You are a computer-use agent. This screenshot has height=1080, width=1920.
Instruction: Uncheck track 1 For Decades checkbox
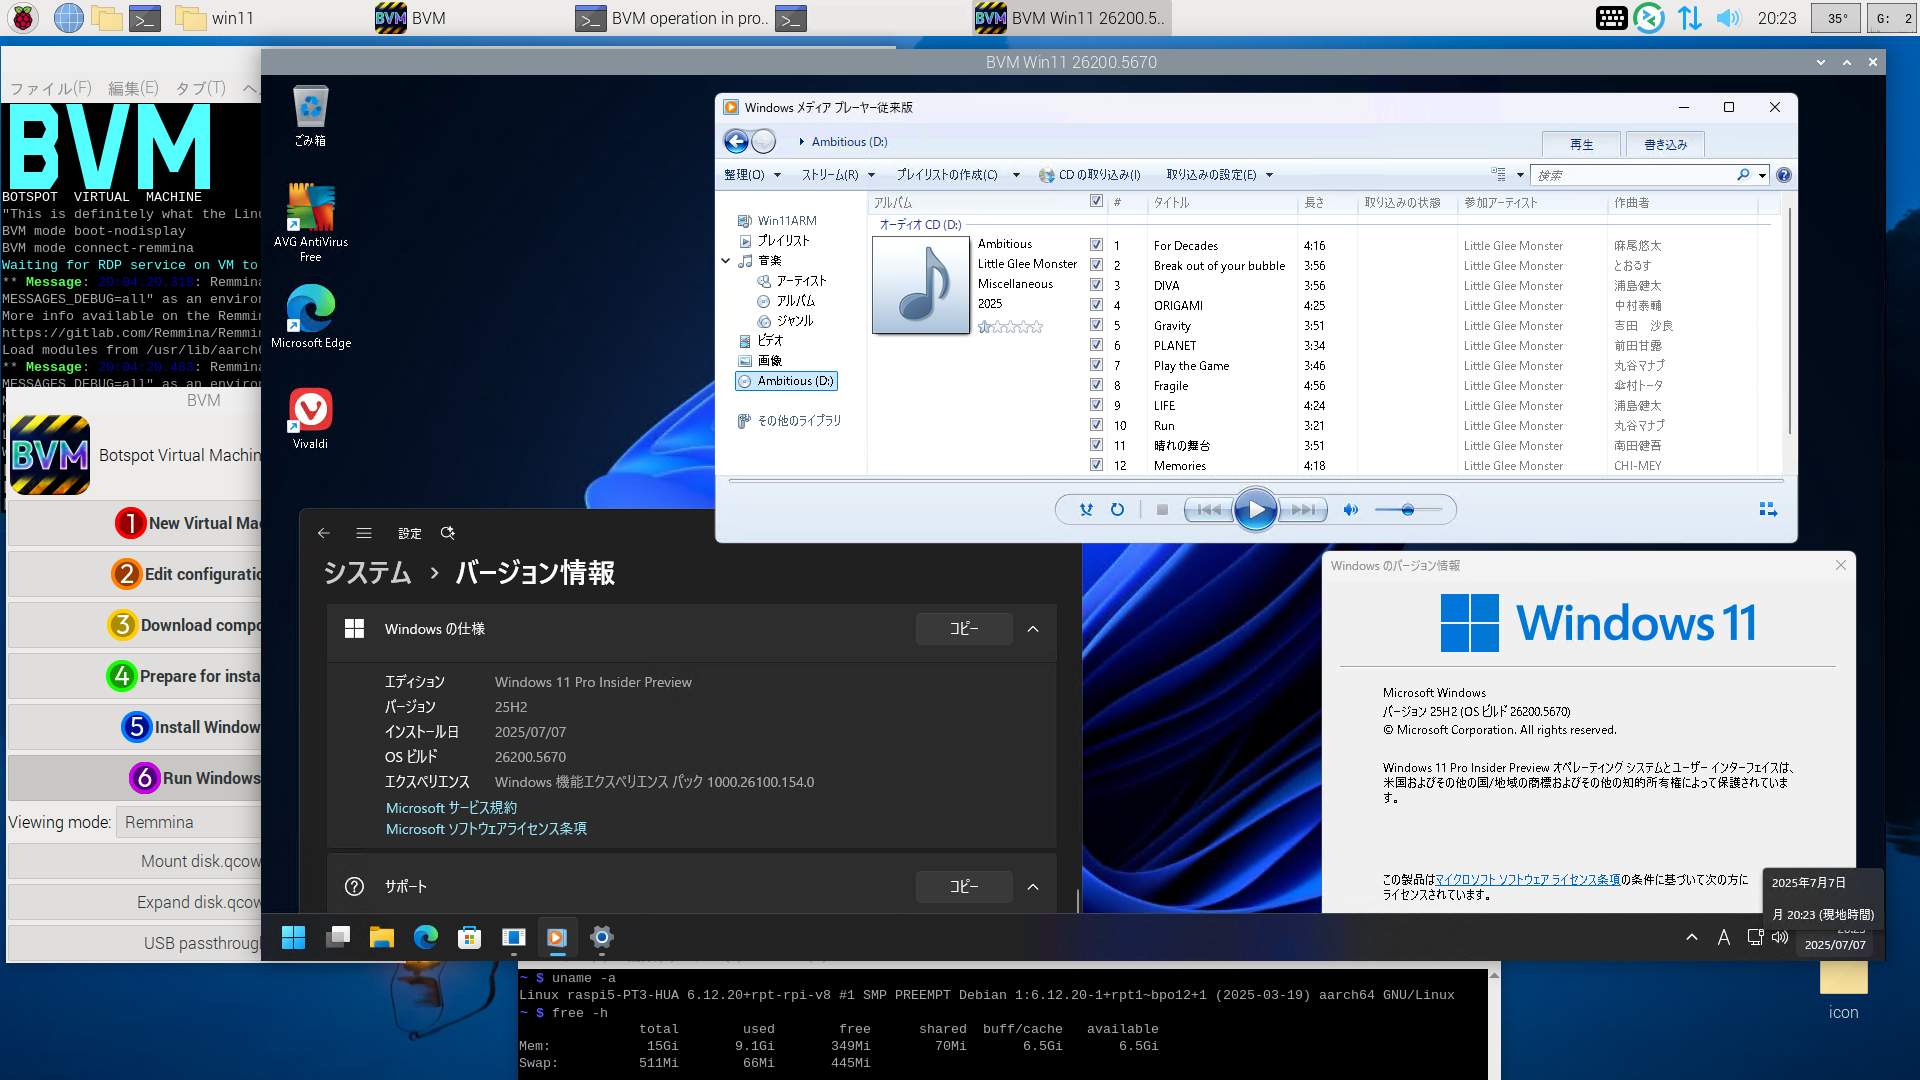pyautogui.click(x=1096, y=245)
